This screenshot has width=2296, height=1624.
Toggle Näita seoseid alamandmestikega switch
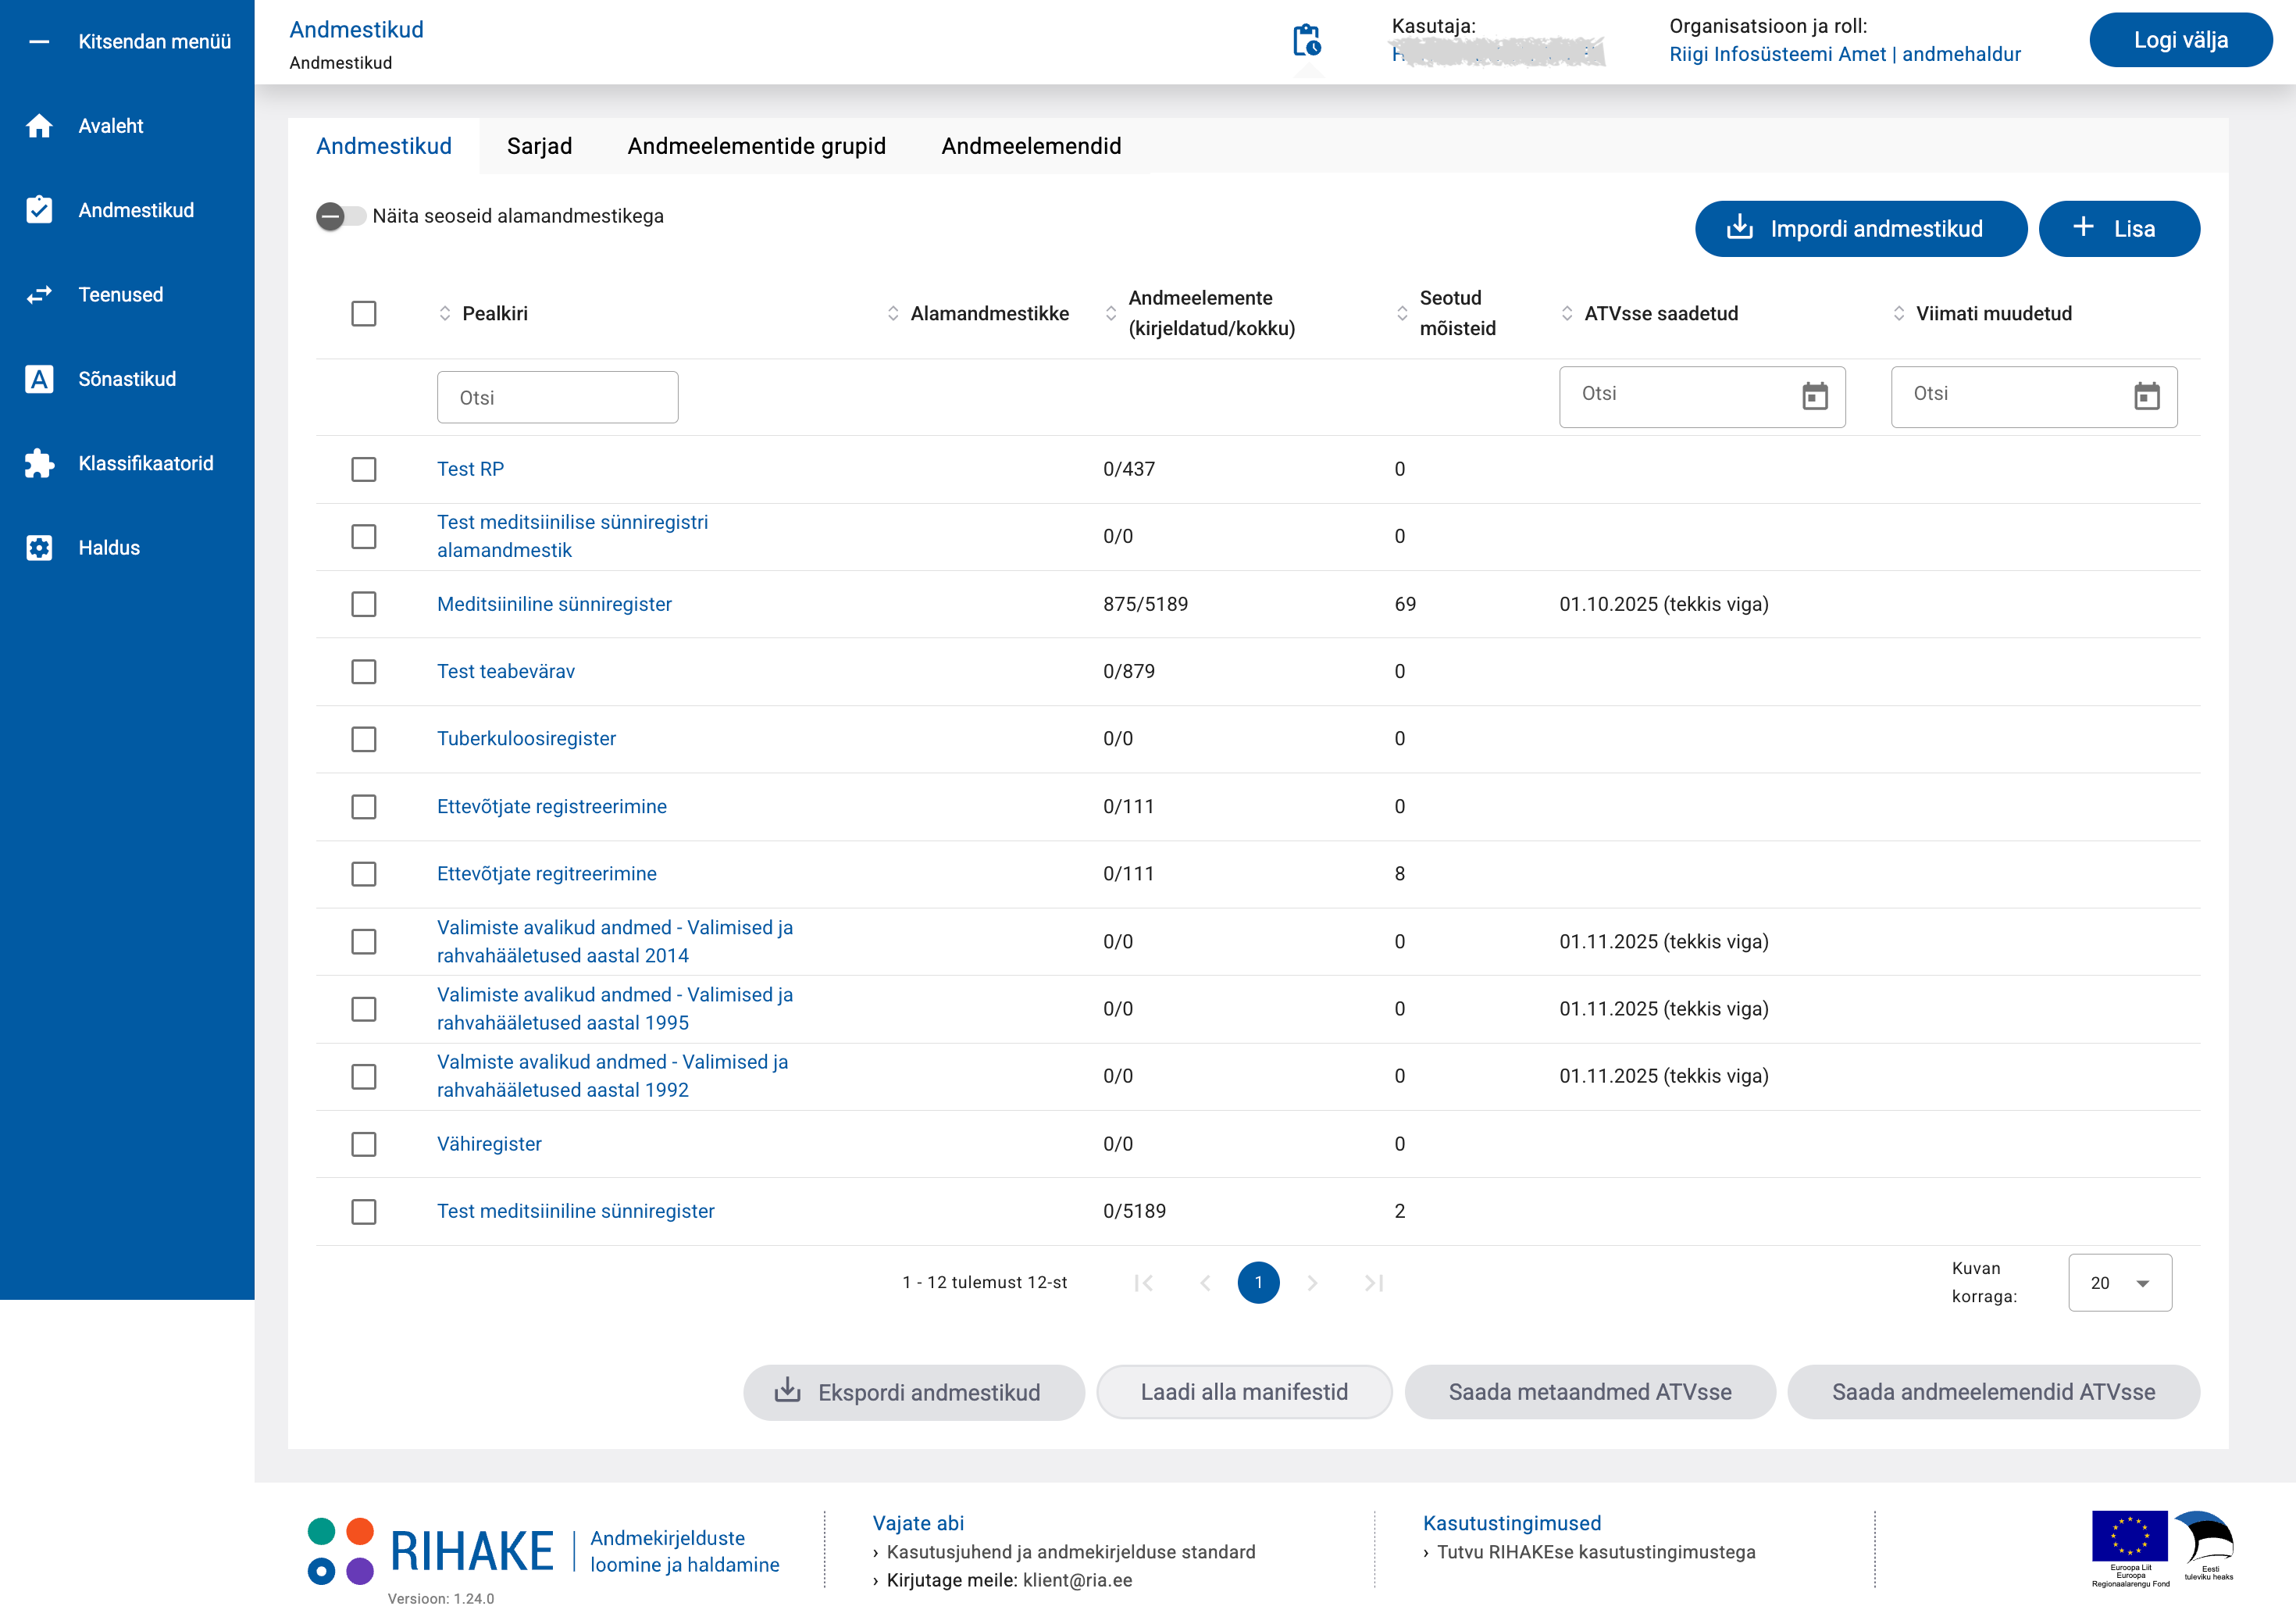[x=340, y=216]
